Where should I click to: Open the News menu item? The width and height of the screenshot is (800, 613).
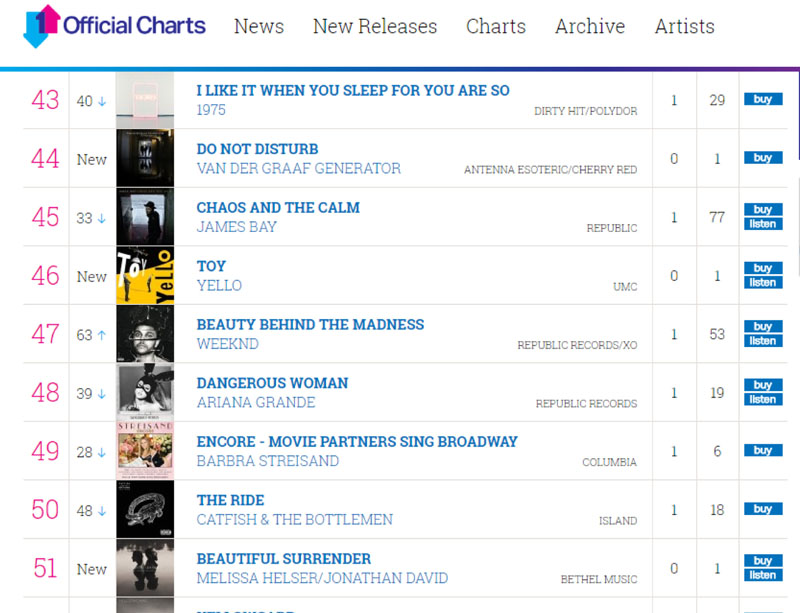(x=259, y=27)
